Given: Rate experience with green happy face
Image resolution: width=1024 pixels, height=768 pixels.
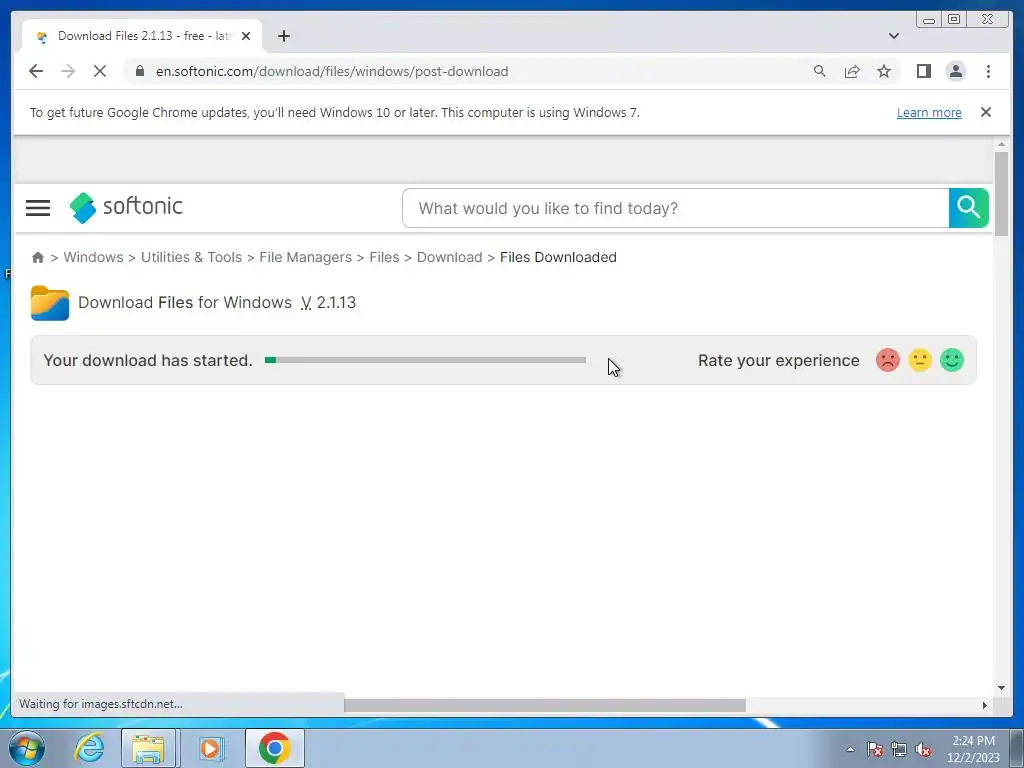Looking at the screenshot, I should tap(952, 360).
